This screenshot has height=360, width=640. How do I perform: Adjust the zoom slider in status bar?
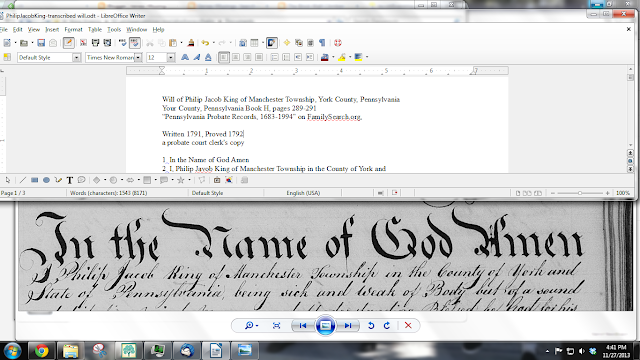[580, 193]
